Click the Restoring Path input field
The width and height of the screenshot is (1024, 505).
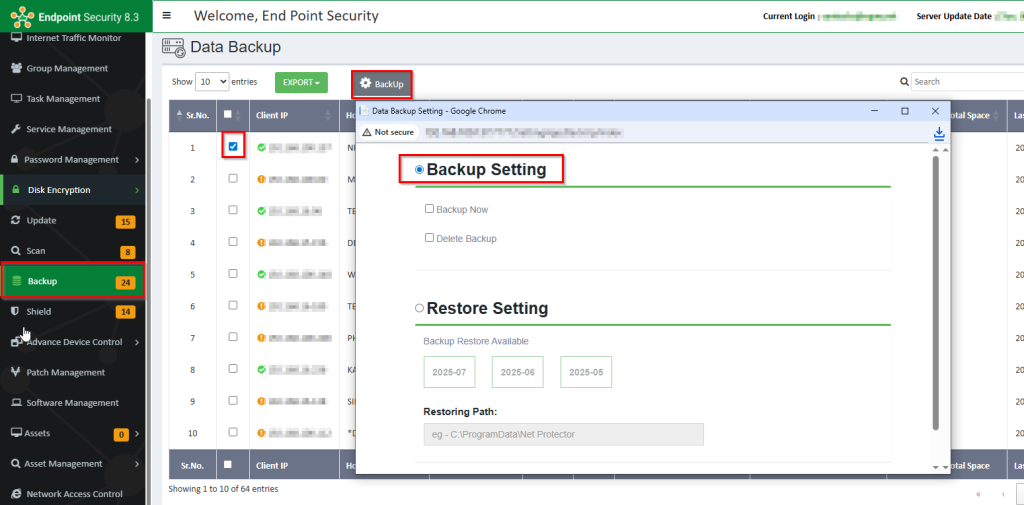pos(563,434)
